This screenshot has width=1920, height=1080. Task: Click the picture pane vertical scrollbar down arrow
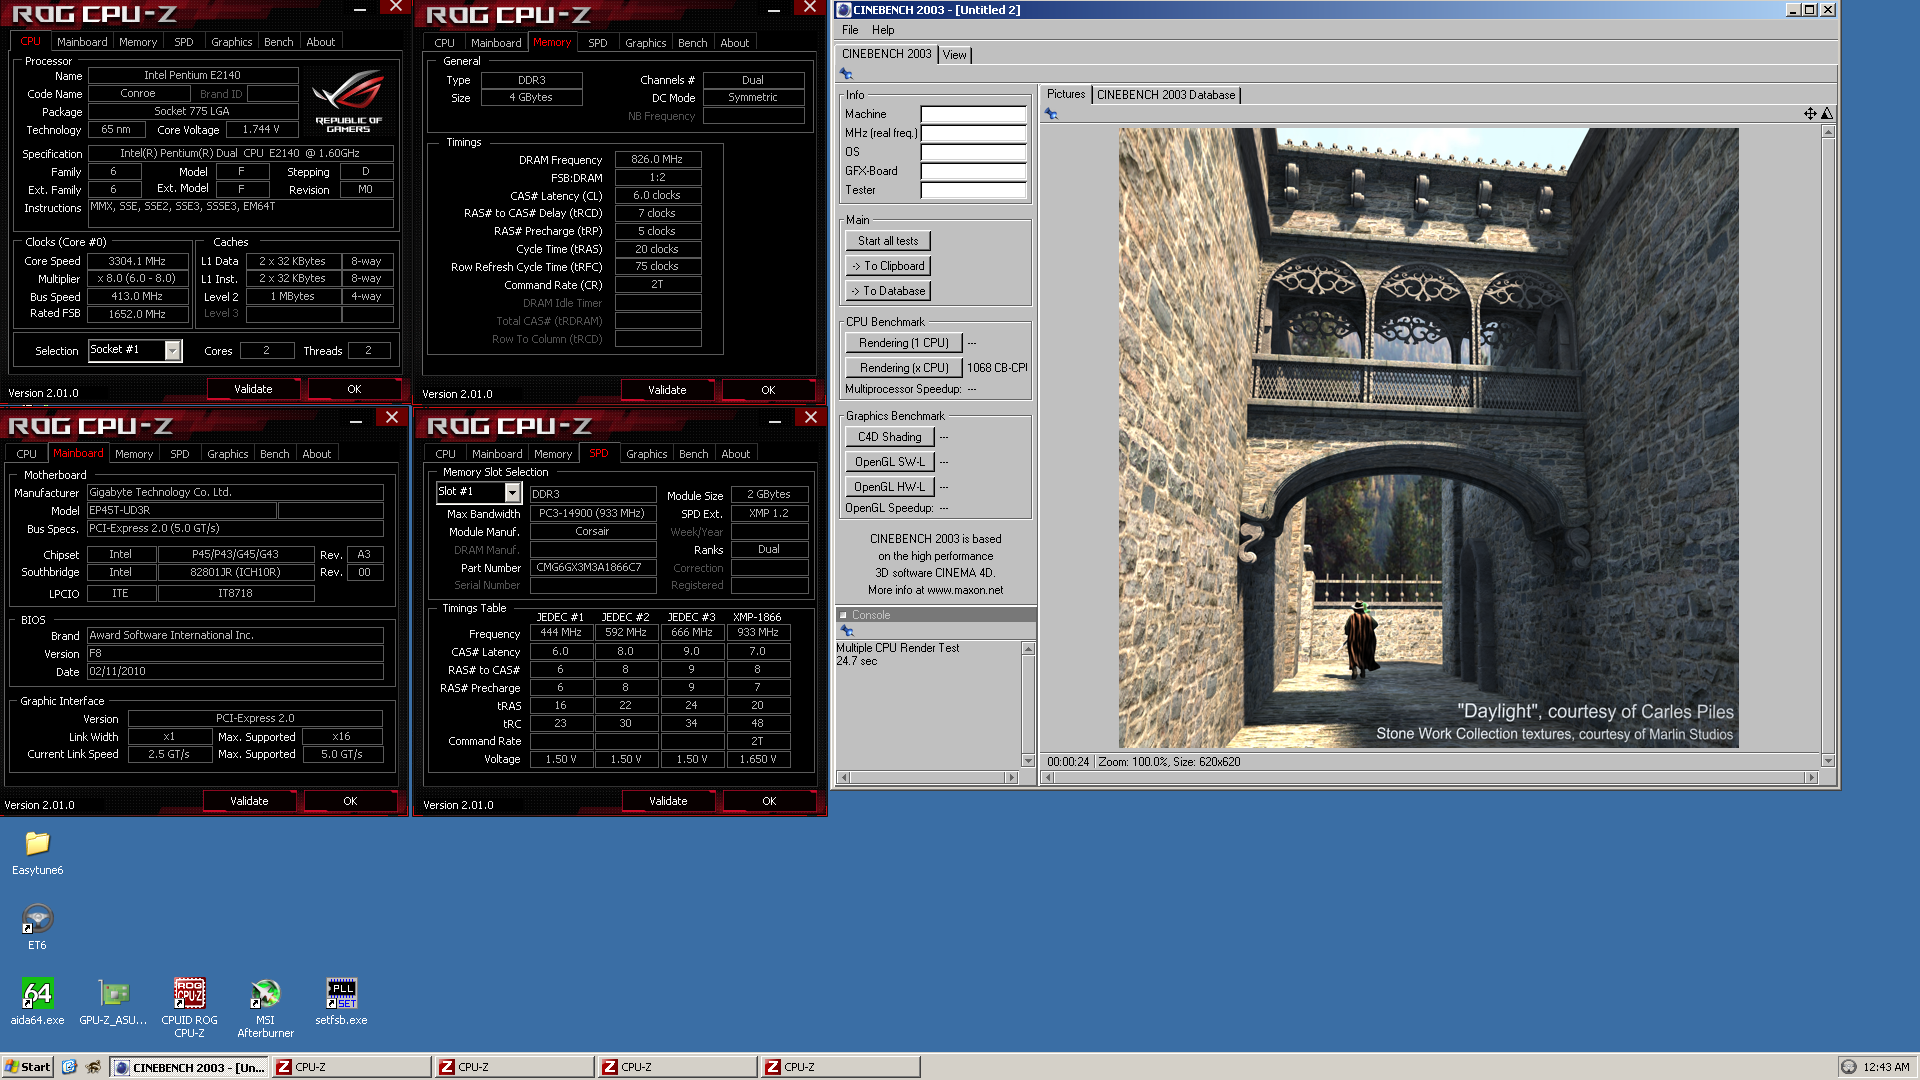[x=1828, y=761]
